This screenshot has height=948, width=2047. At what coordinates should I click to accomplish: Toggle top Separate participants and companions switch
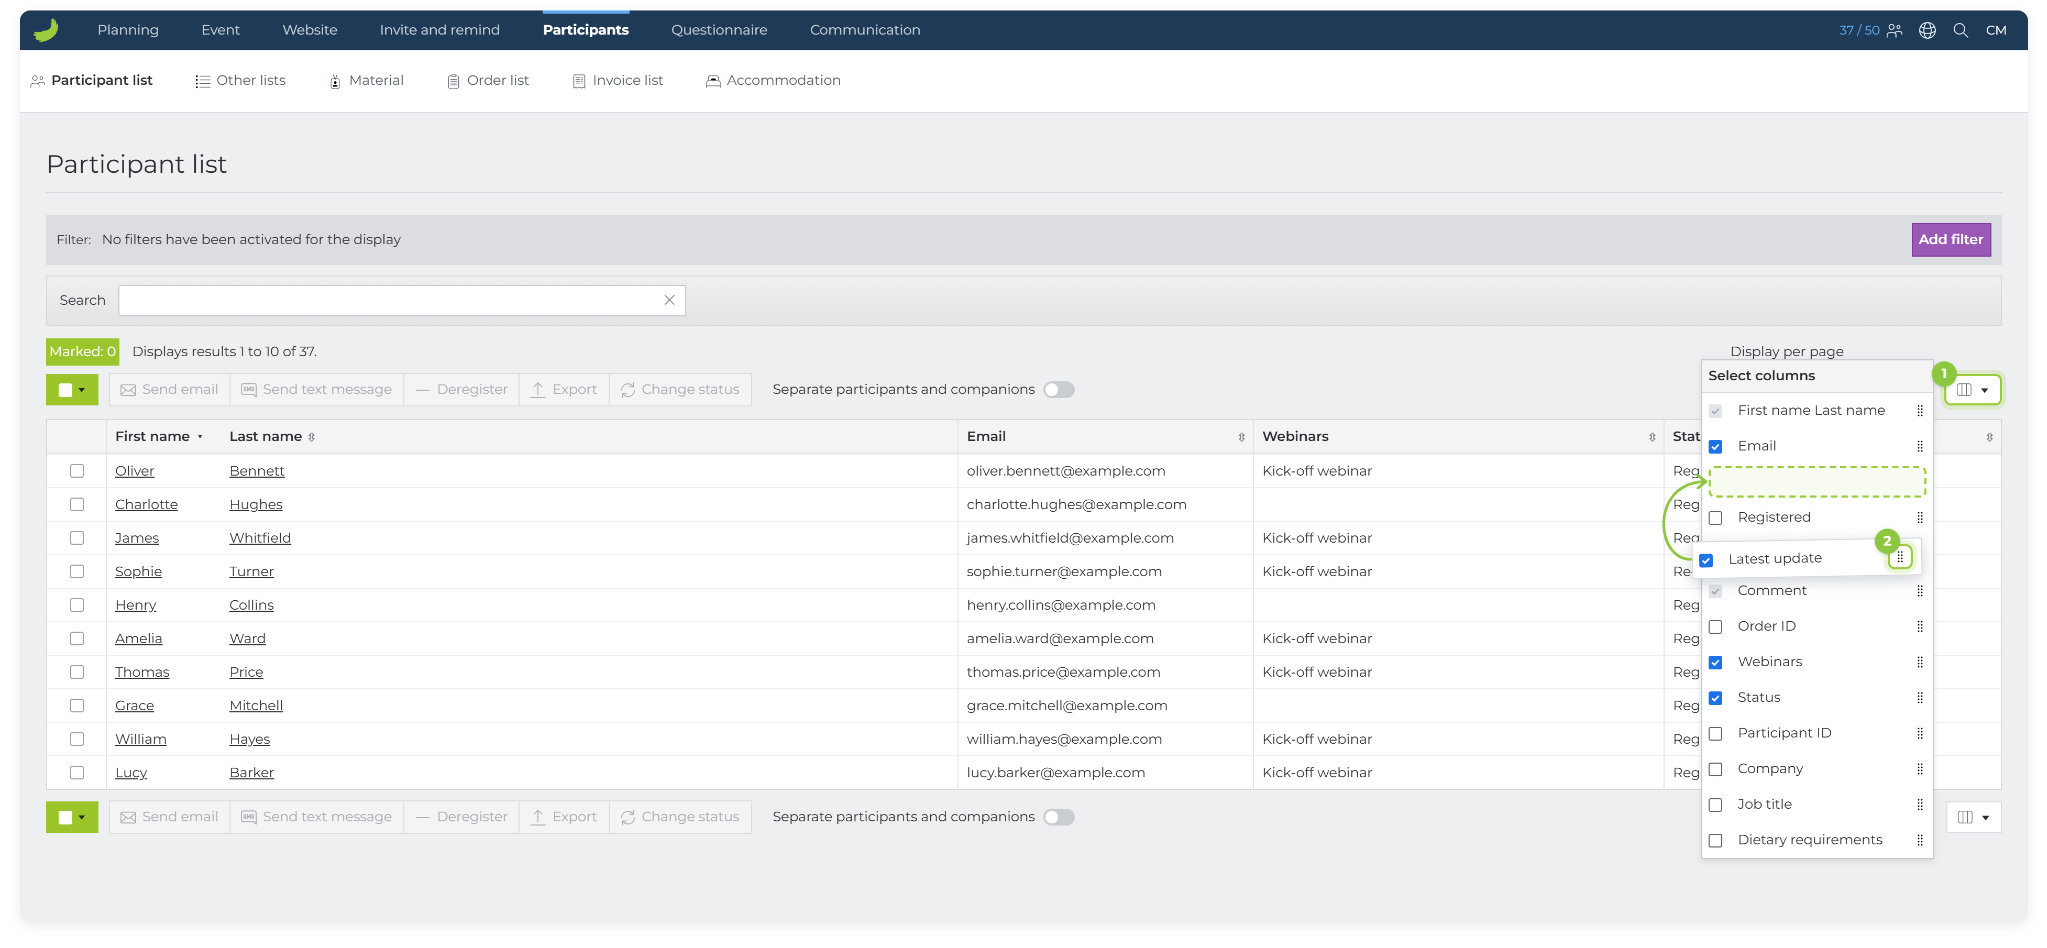click(x=1059, y=390)
